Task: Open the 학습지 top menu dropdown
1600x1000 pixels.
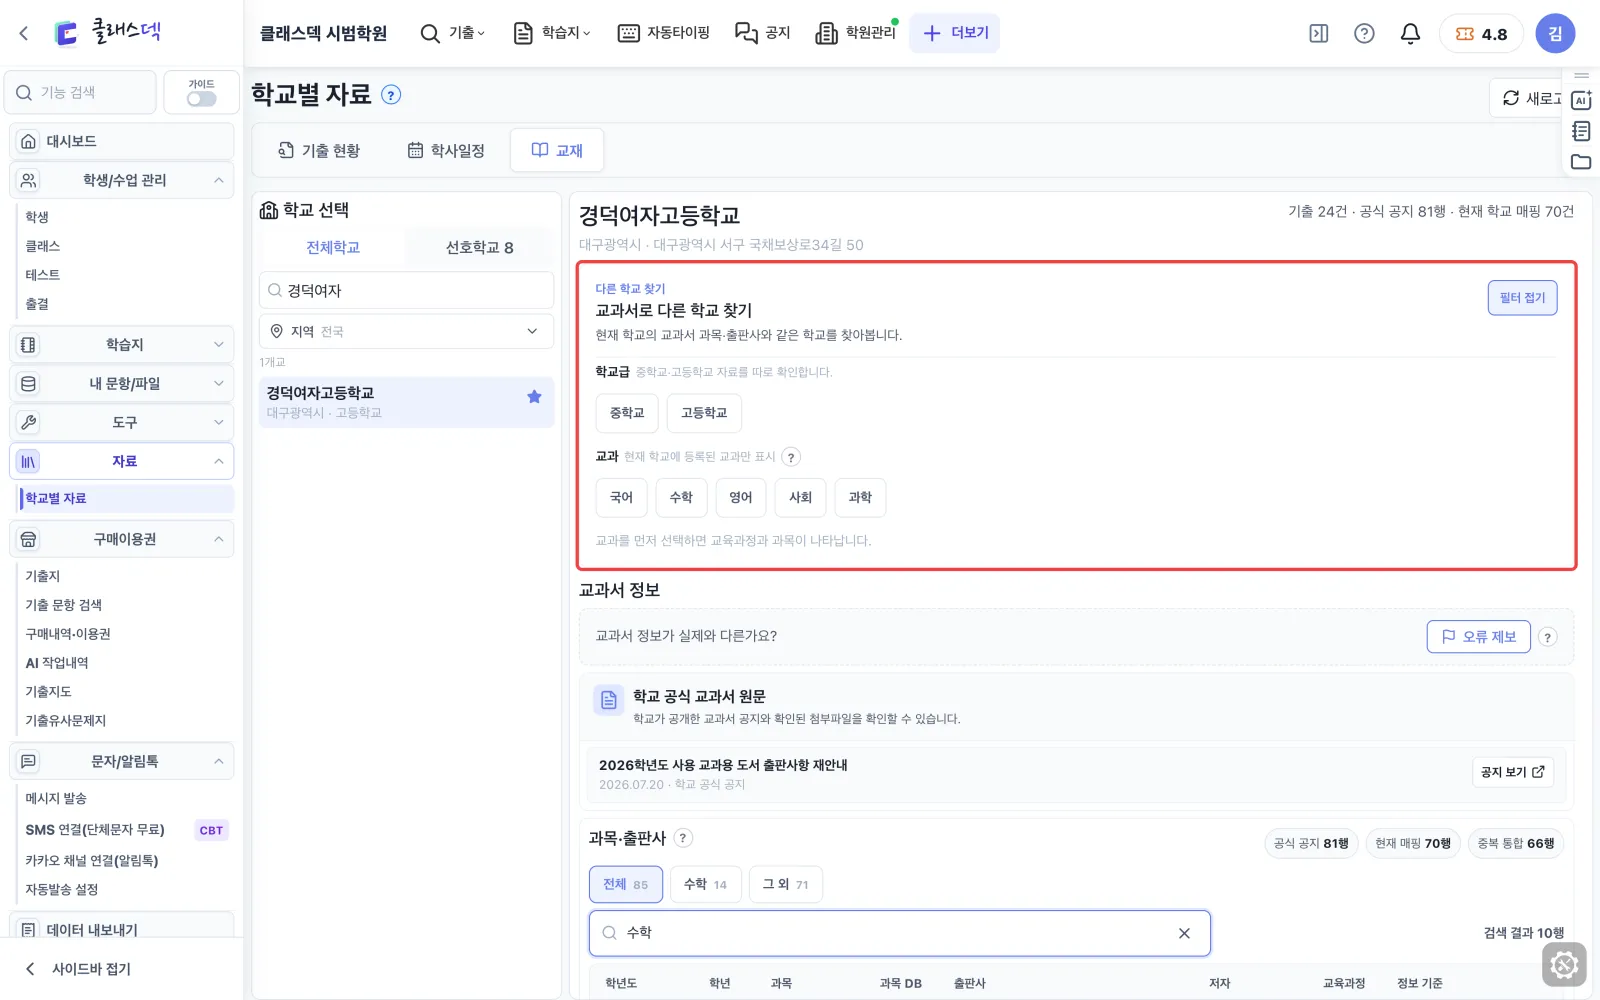Action: pyautogui.click(x=551, y=33)
